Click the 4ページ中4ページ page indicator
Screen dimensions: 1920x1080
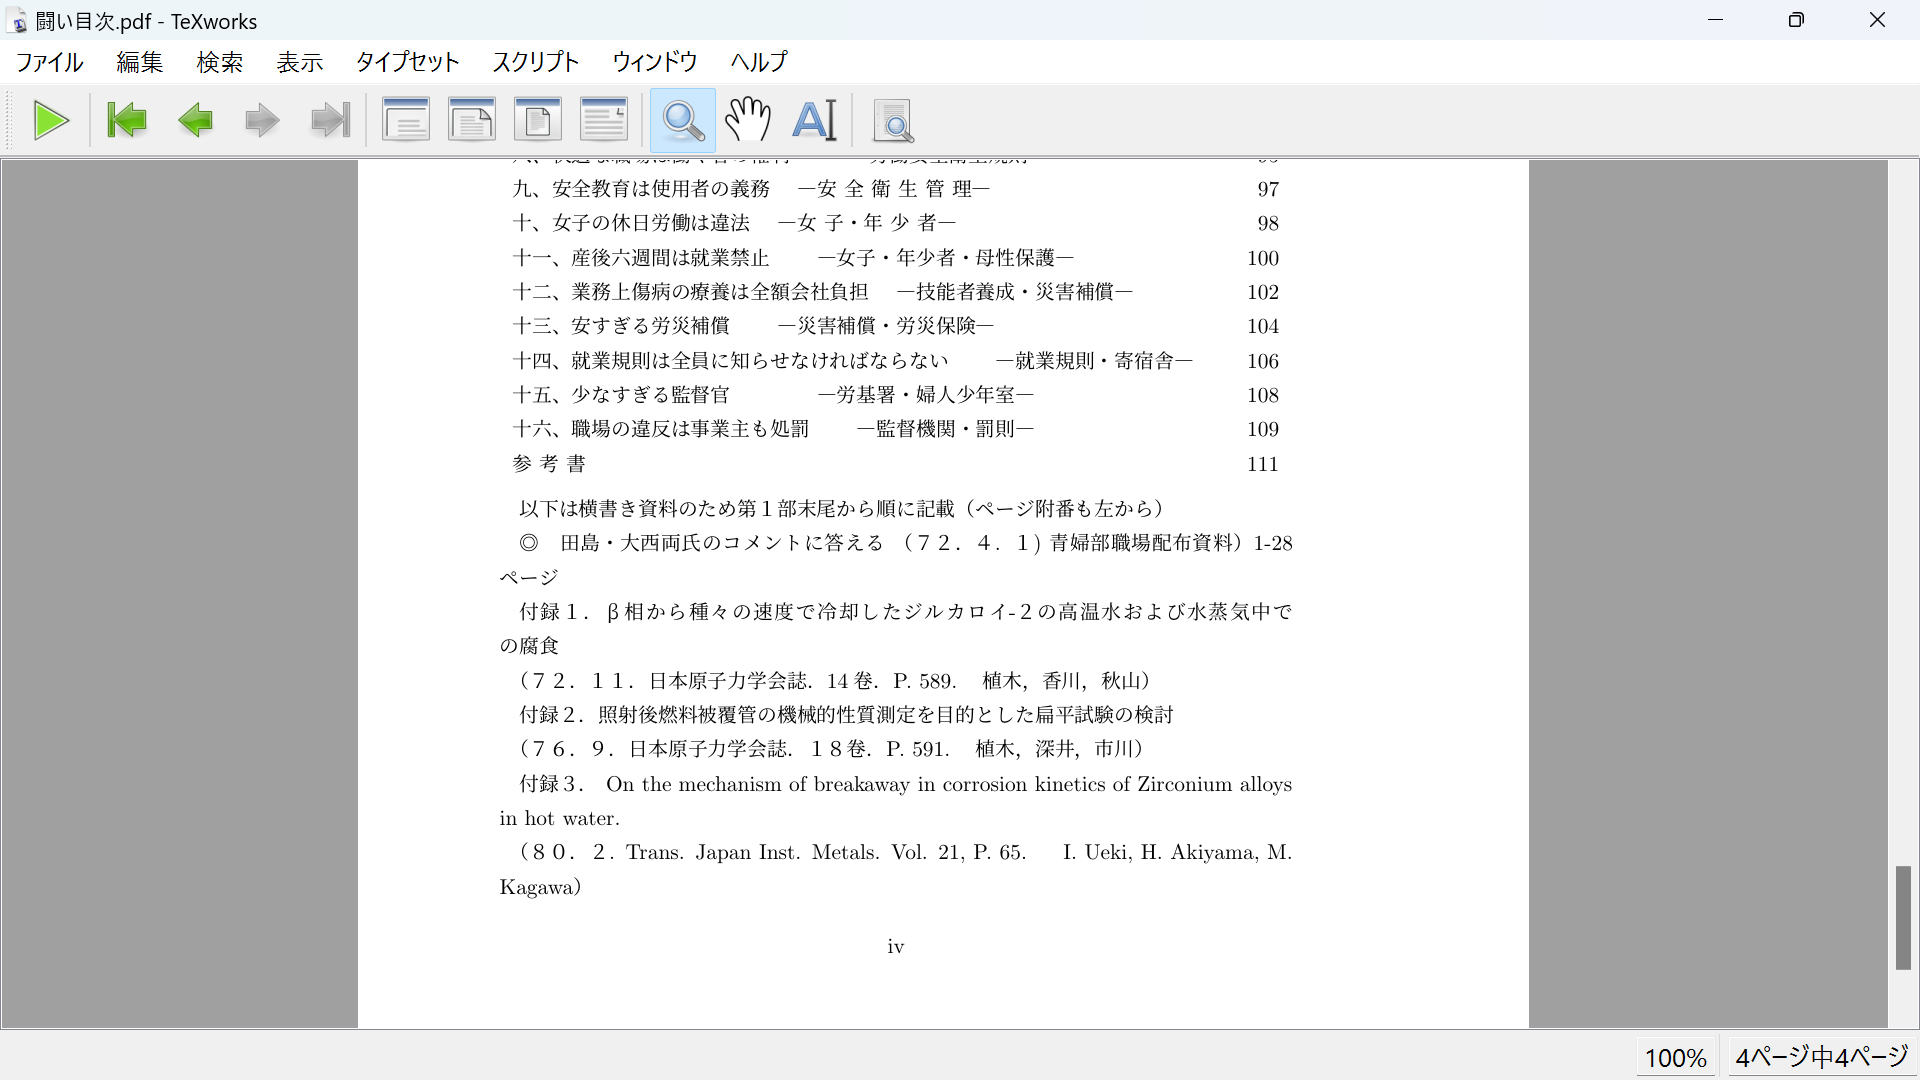tap(1822, 1057)
